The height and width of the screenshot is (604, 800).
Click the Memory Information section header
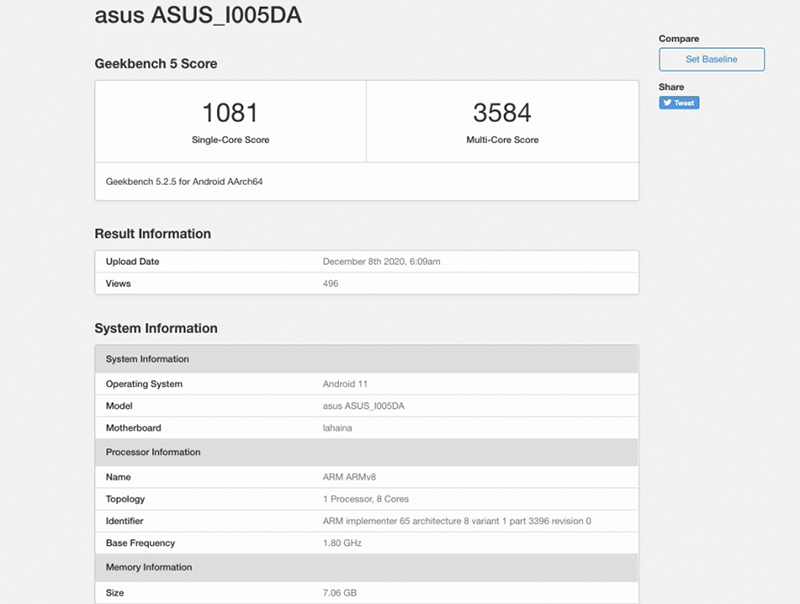[366, 567]
